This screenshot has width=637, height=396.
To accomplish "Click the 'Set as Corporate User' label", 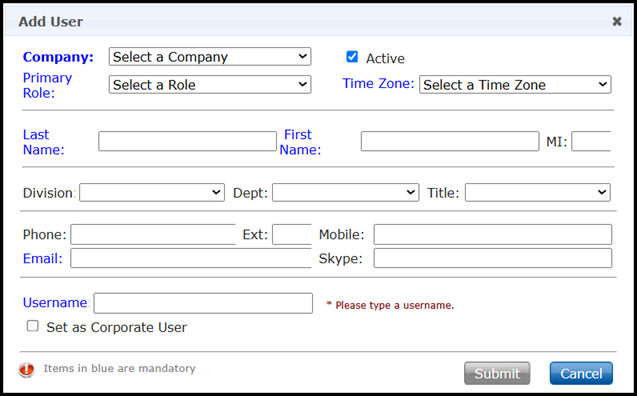I will click(x=117, y=327).
